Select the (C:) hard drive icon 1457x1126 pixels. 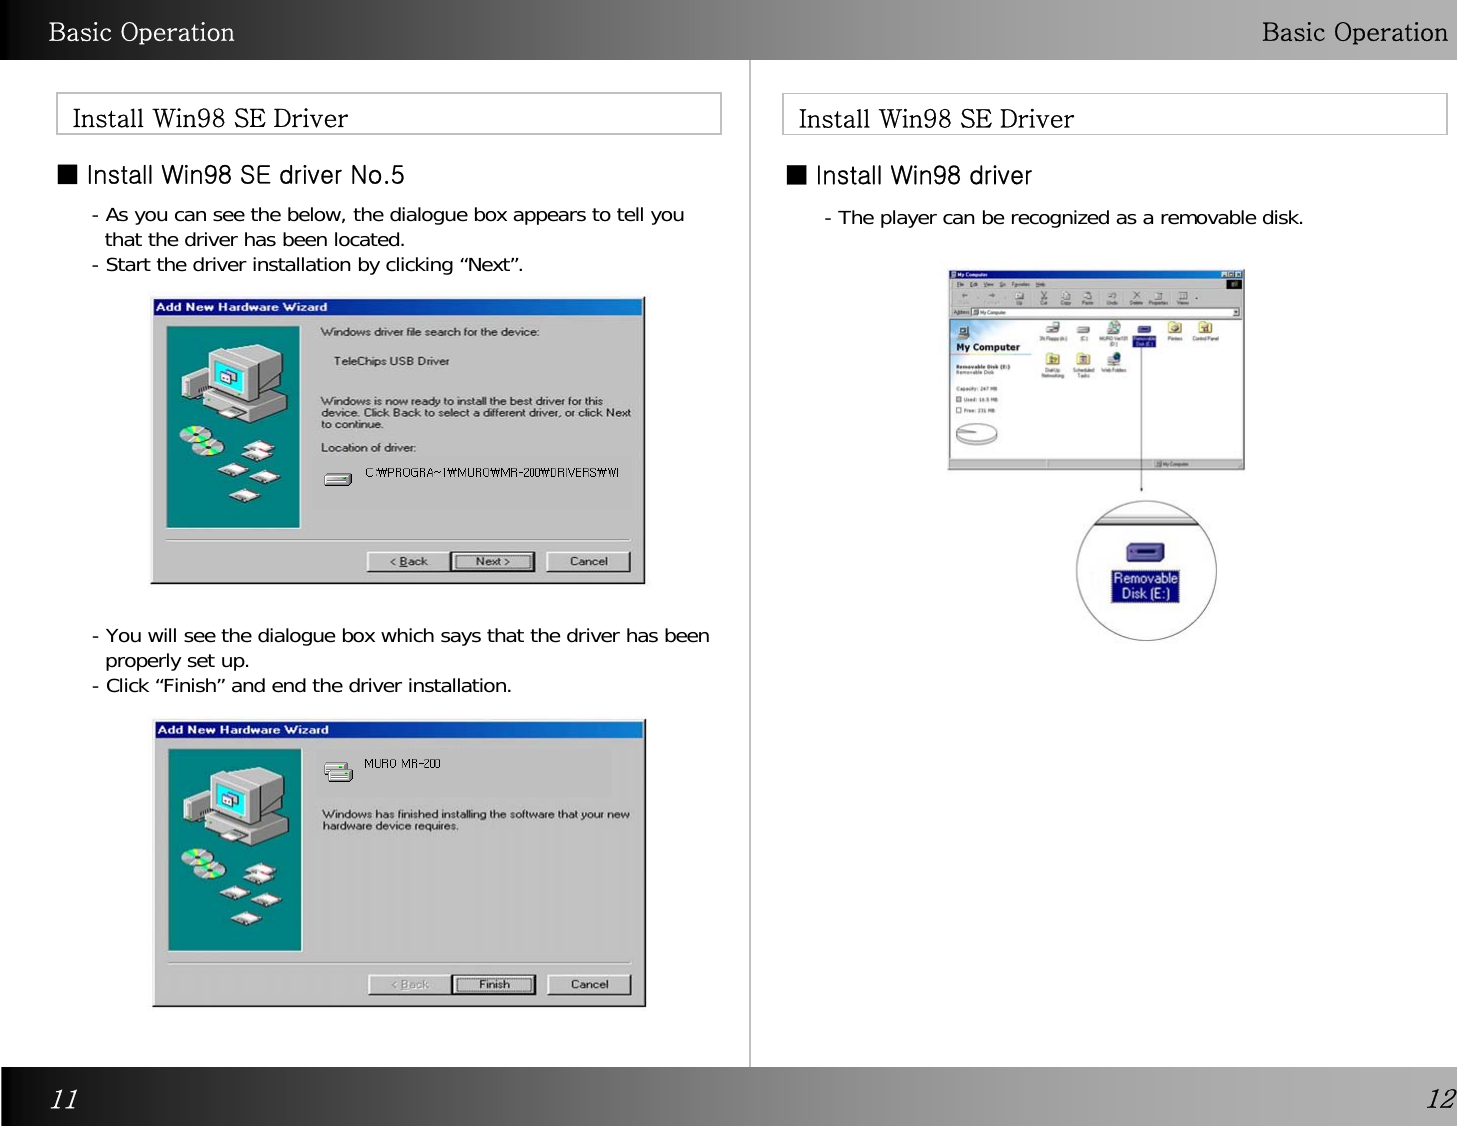tap(1084, 331)
